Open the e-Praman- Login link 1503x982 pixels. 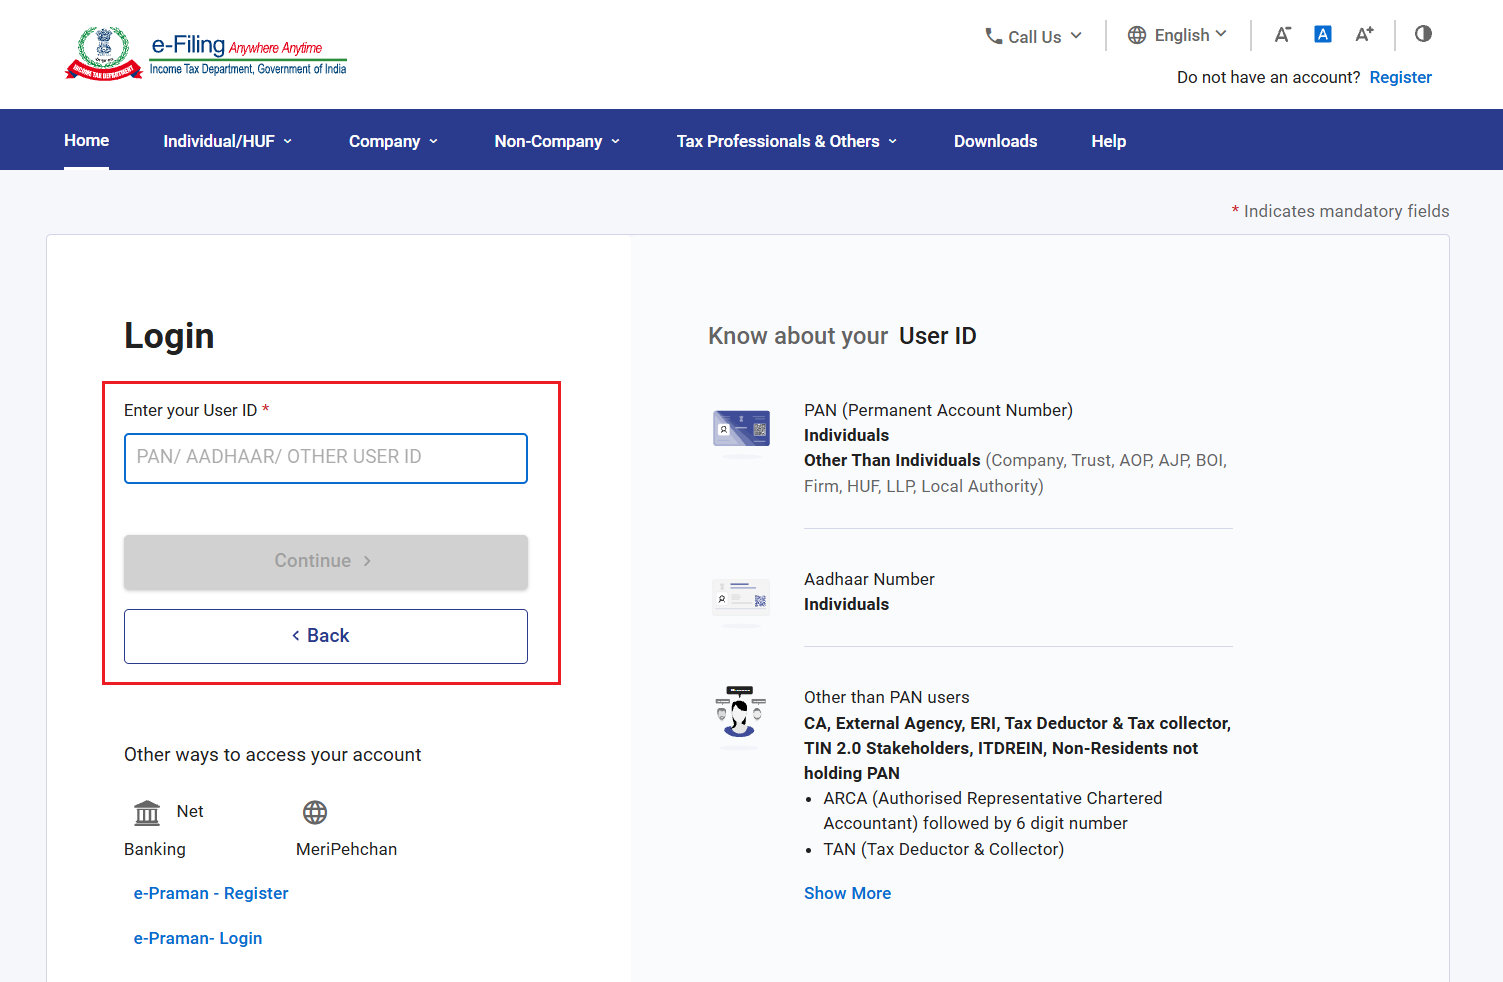pyautogui.click(x=198, y=938)
